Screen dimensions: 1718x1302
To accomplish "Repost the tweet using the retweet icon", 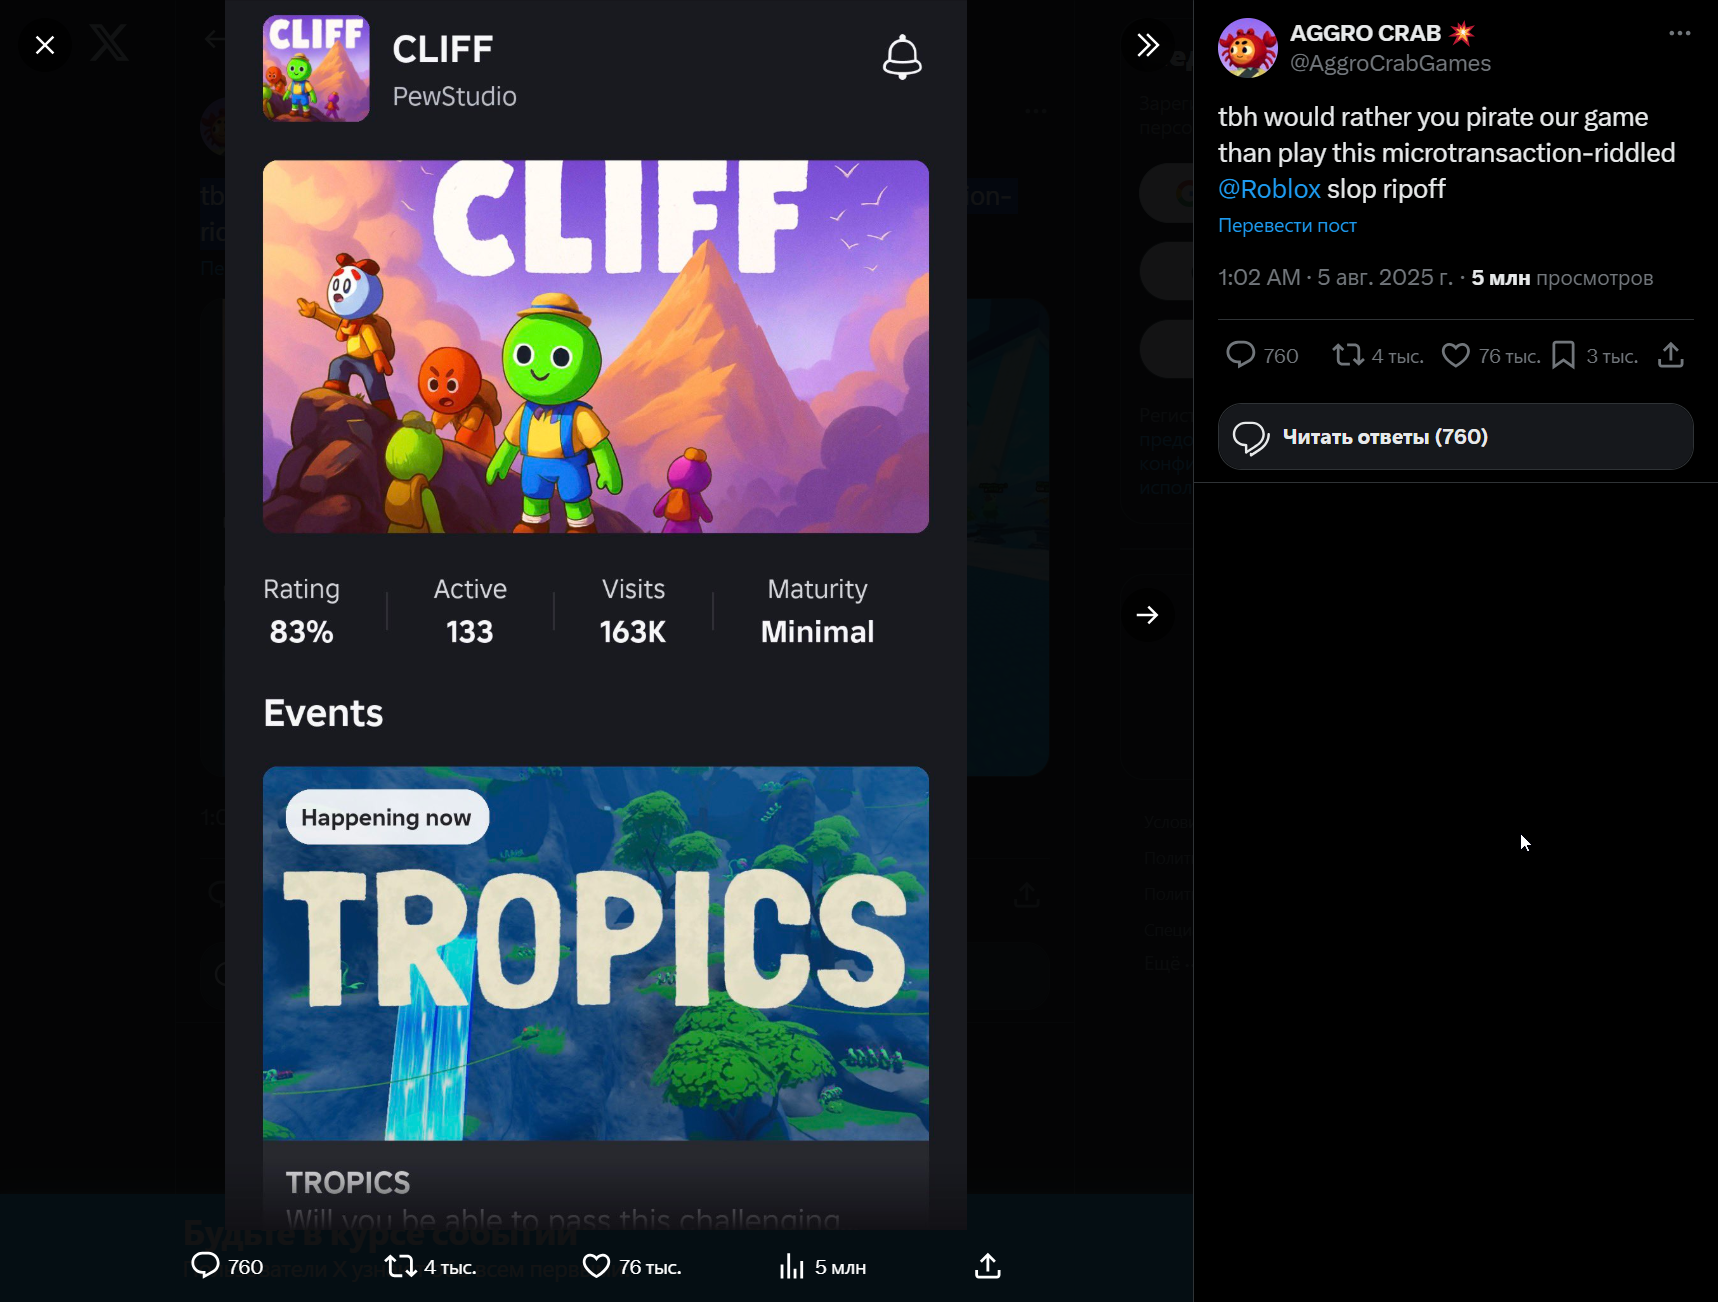I will pos(1348,355).
